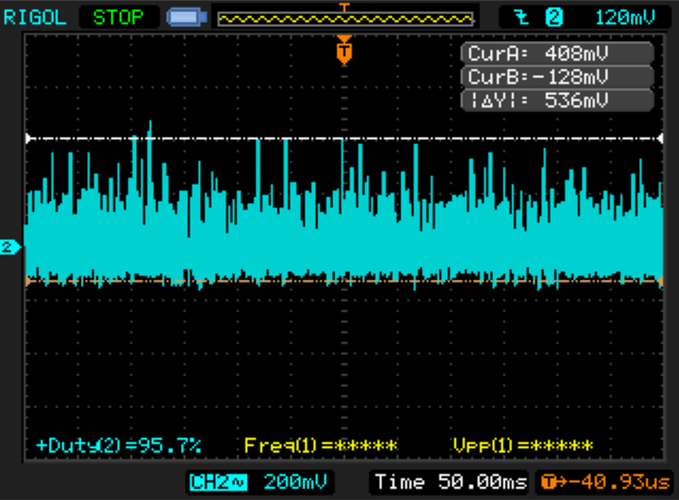Viewport: 679px width, 500px height.
Task: Open the Time 50.00ms timebase setting
Action: click(x=452, y=482)
